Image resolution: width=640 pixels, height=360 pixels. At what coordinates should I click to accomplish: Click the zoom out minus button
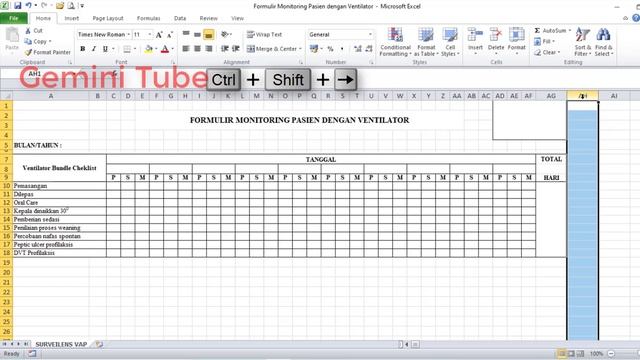click(611, 353)
